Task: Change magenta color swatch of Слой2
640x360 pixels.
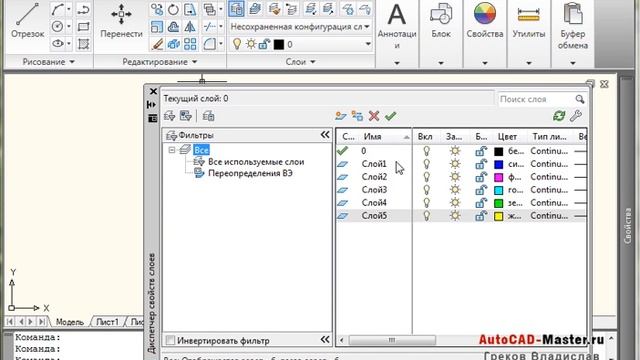Action: (498, 177)
